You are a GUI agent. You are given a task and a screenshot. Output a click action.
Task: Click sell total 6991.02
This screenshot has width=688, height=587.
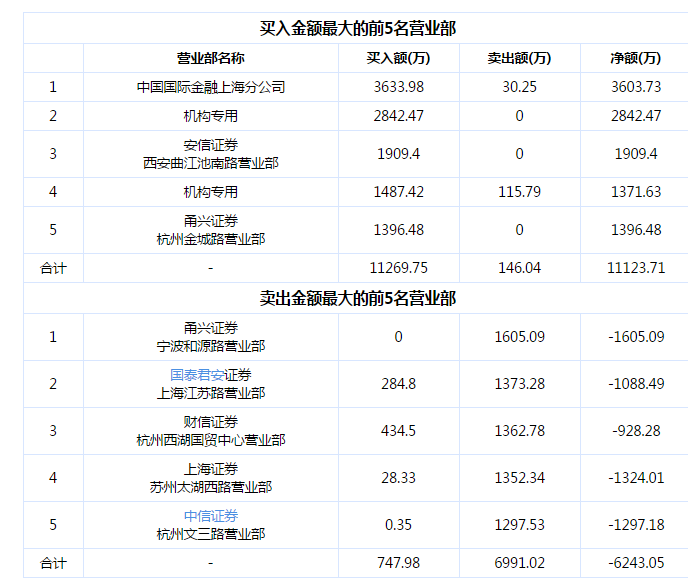(520, 563)
